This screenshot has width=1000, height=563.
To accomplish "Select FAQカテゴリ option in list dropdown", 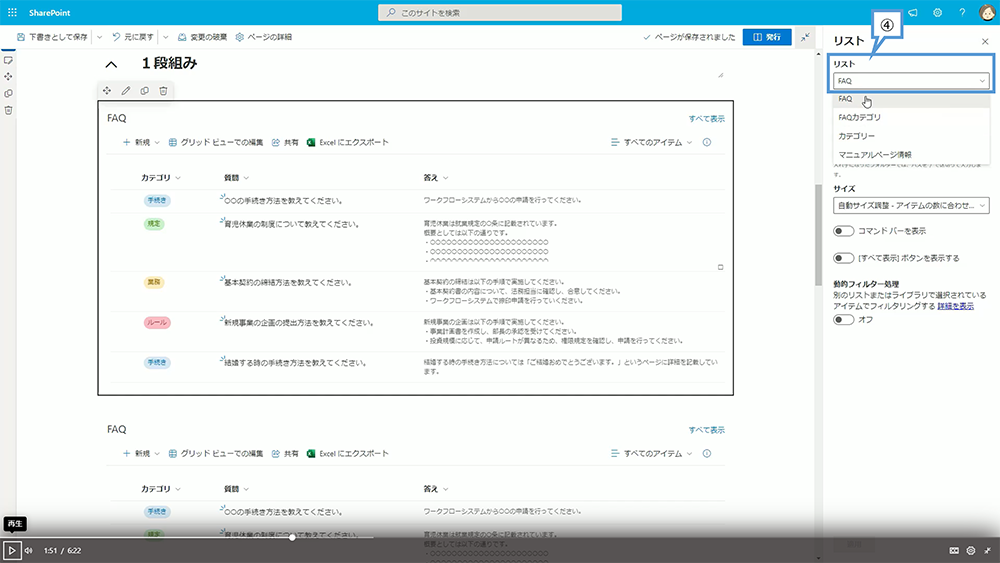I will click(x=911, y=117).
